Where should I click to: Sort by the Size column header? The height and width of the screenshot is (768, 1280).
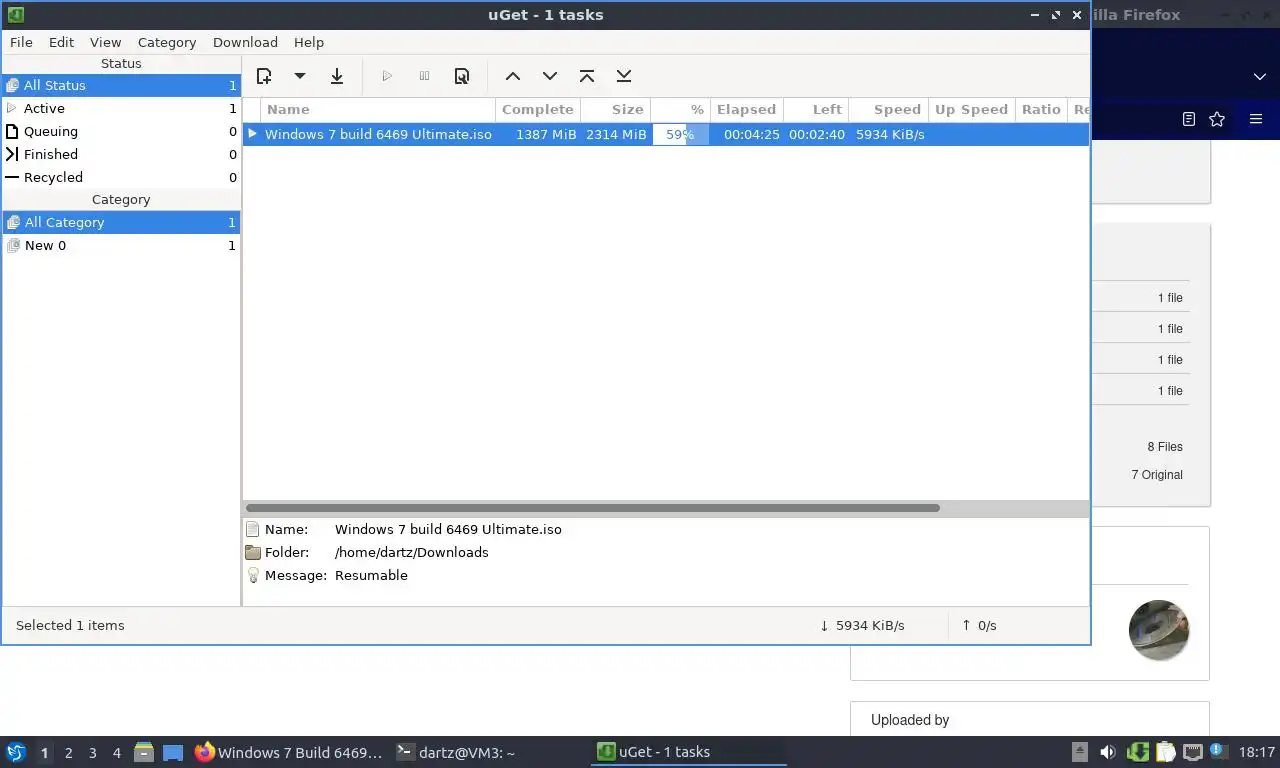coord(616,109)
